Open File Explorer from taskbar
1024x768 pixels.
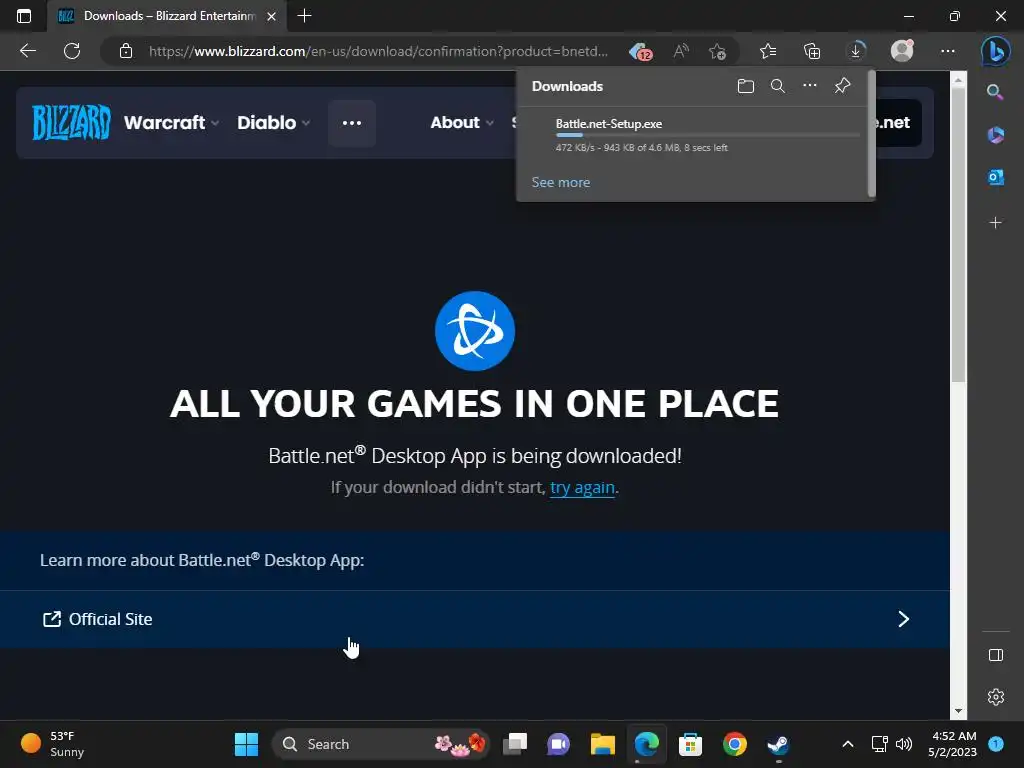pyautogui.click(x=602, y=744)
